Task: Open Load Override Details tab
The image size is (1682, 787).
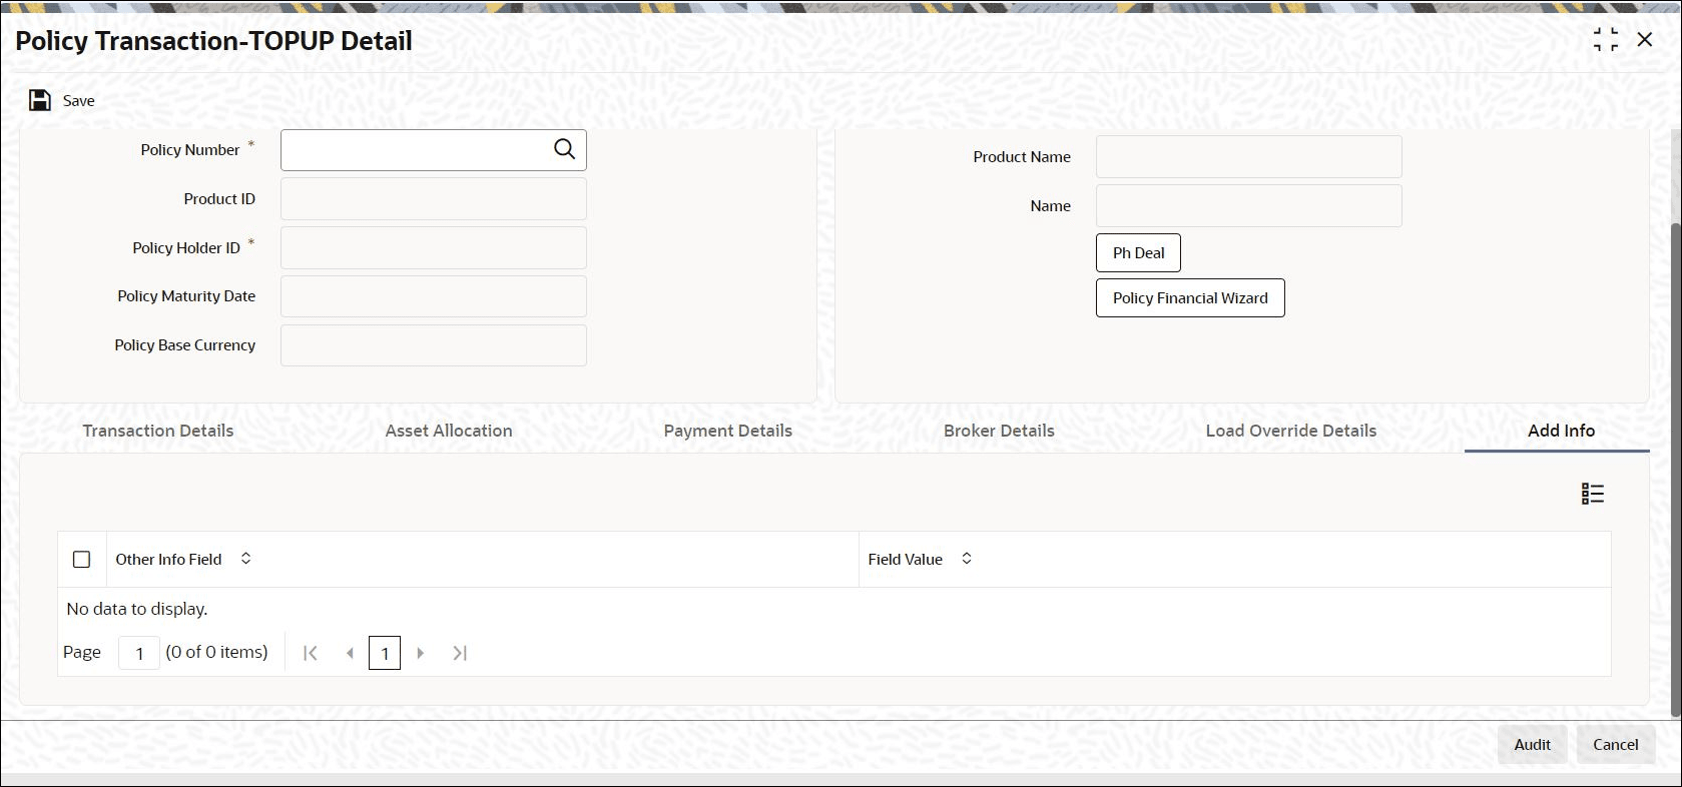Action: point(1291,431)
